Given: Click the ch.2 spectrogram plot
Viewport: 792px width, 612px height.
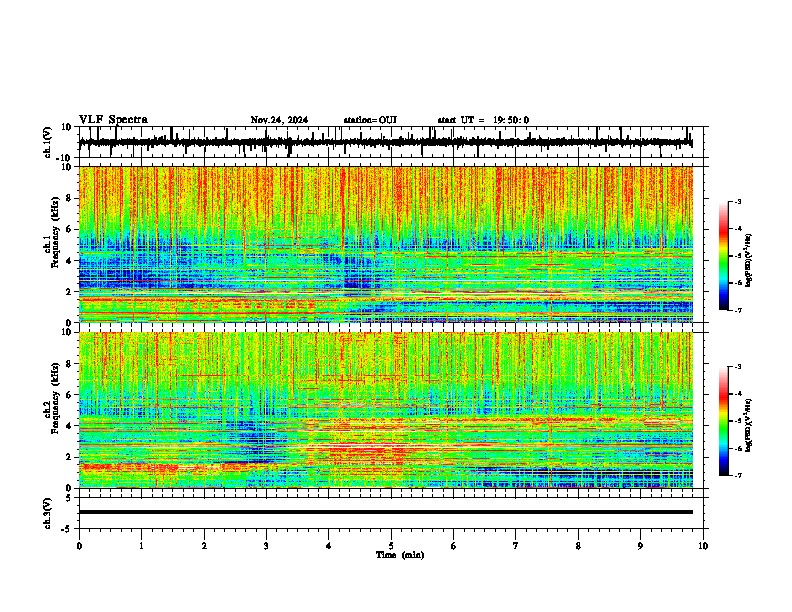Looking at the screenshot, I should pos(386,410).
